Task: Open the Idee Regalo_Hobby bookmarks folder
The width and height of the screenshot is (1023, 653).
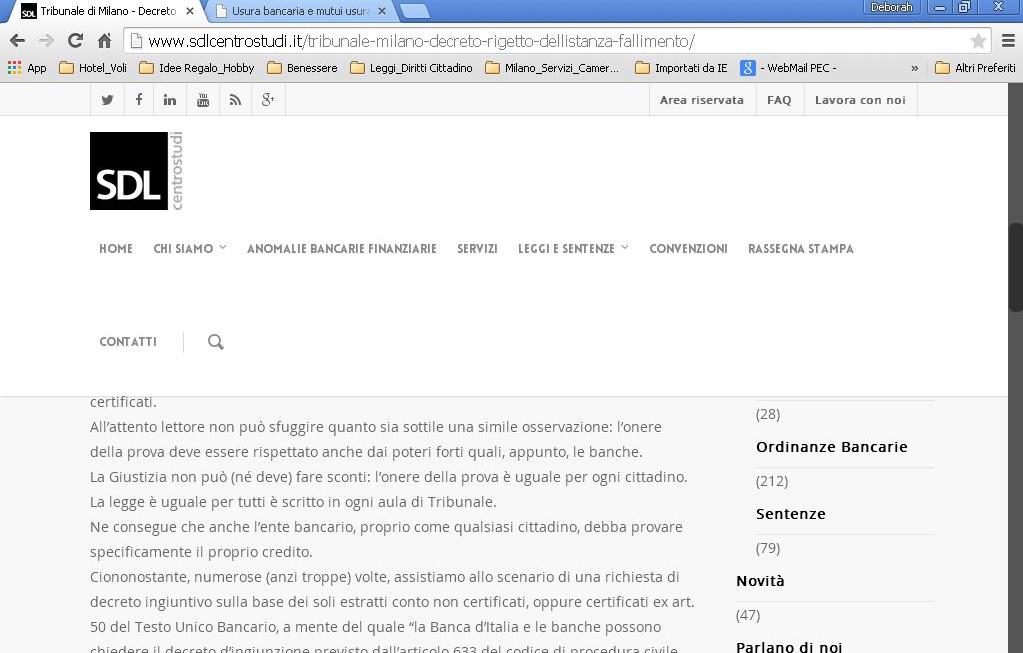Action: click(196, 68)
